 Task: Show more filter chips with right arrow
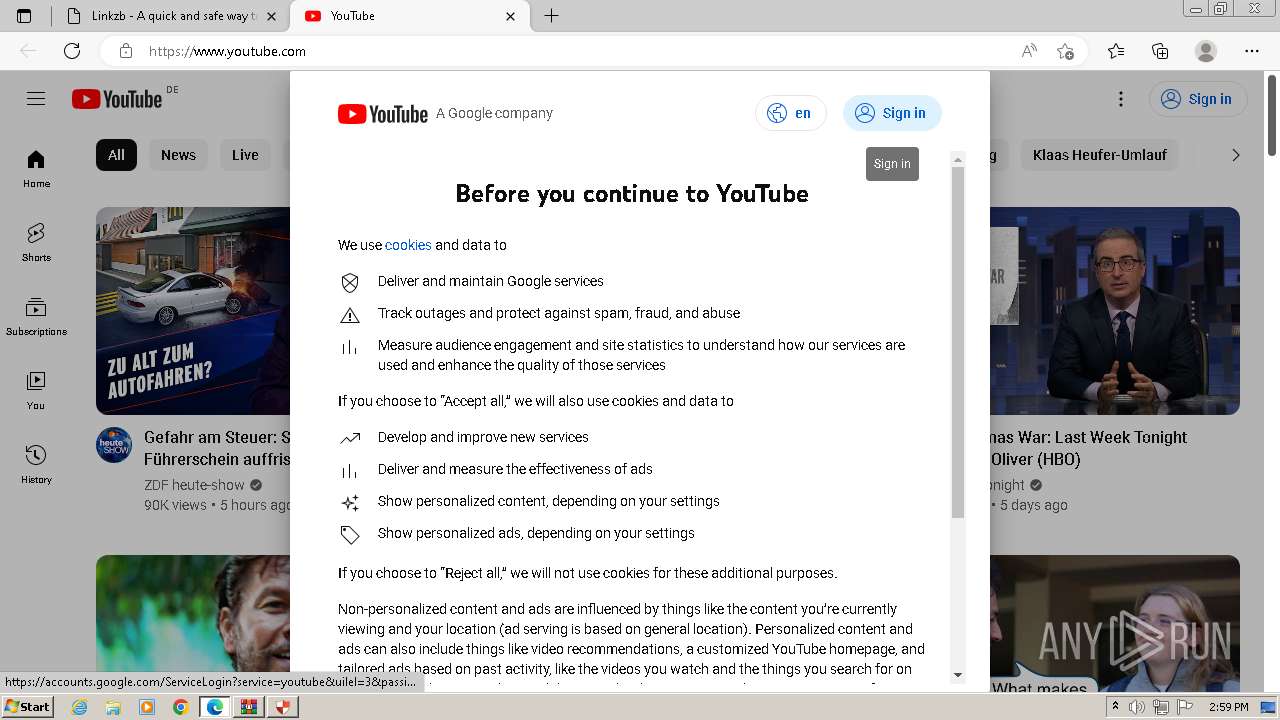[x=1236, y=155]
